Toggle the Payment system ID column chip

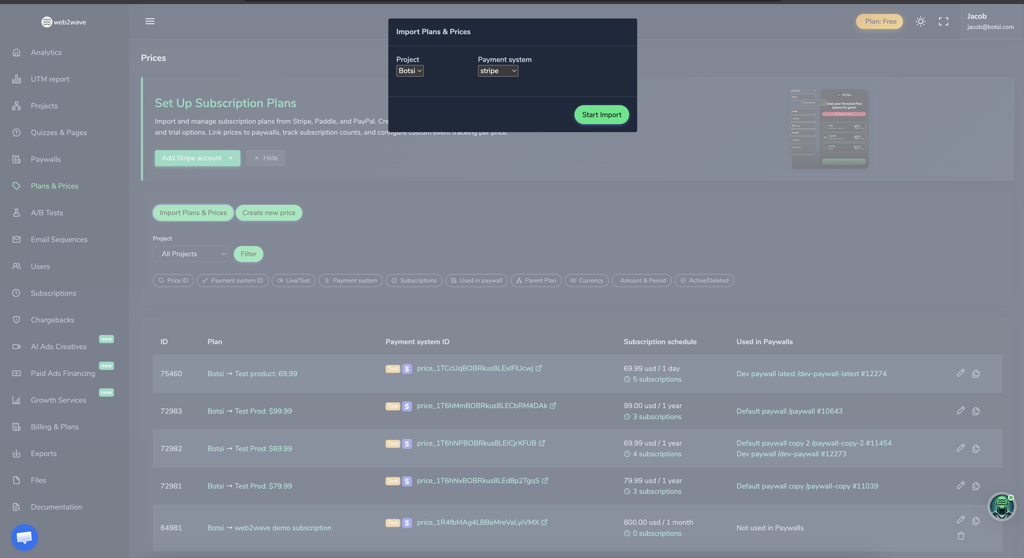(x=232, y=280)
